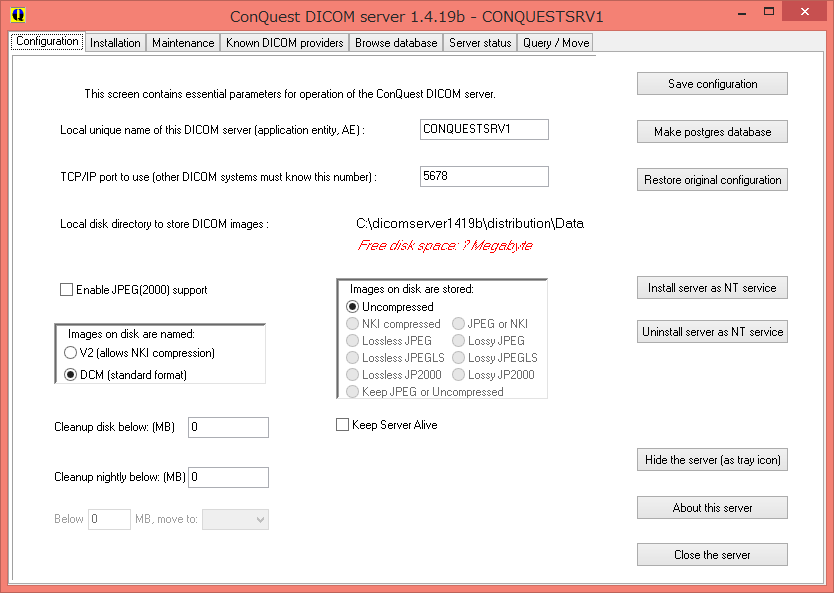Open the Maintenance tab
The height and width of the screenshot is (593, 834).
pos(183,43)
